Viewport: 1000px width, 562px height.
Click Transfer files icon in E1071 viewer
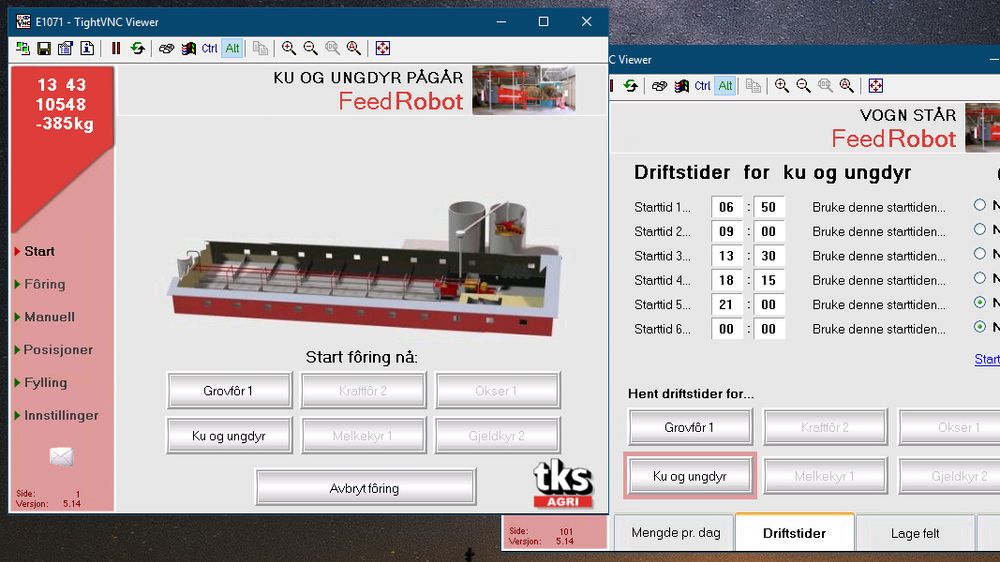260,48
